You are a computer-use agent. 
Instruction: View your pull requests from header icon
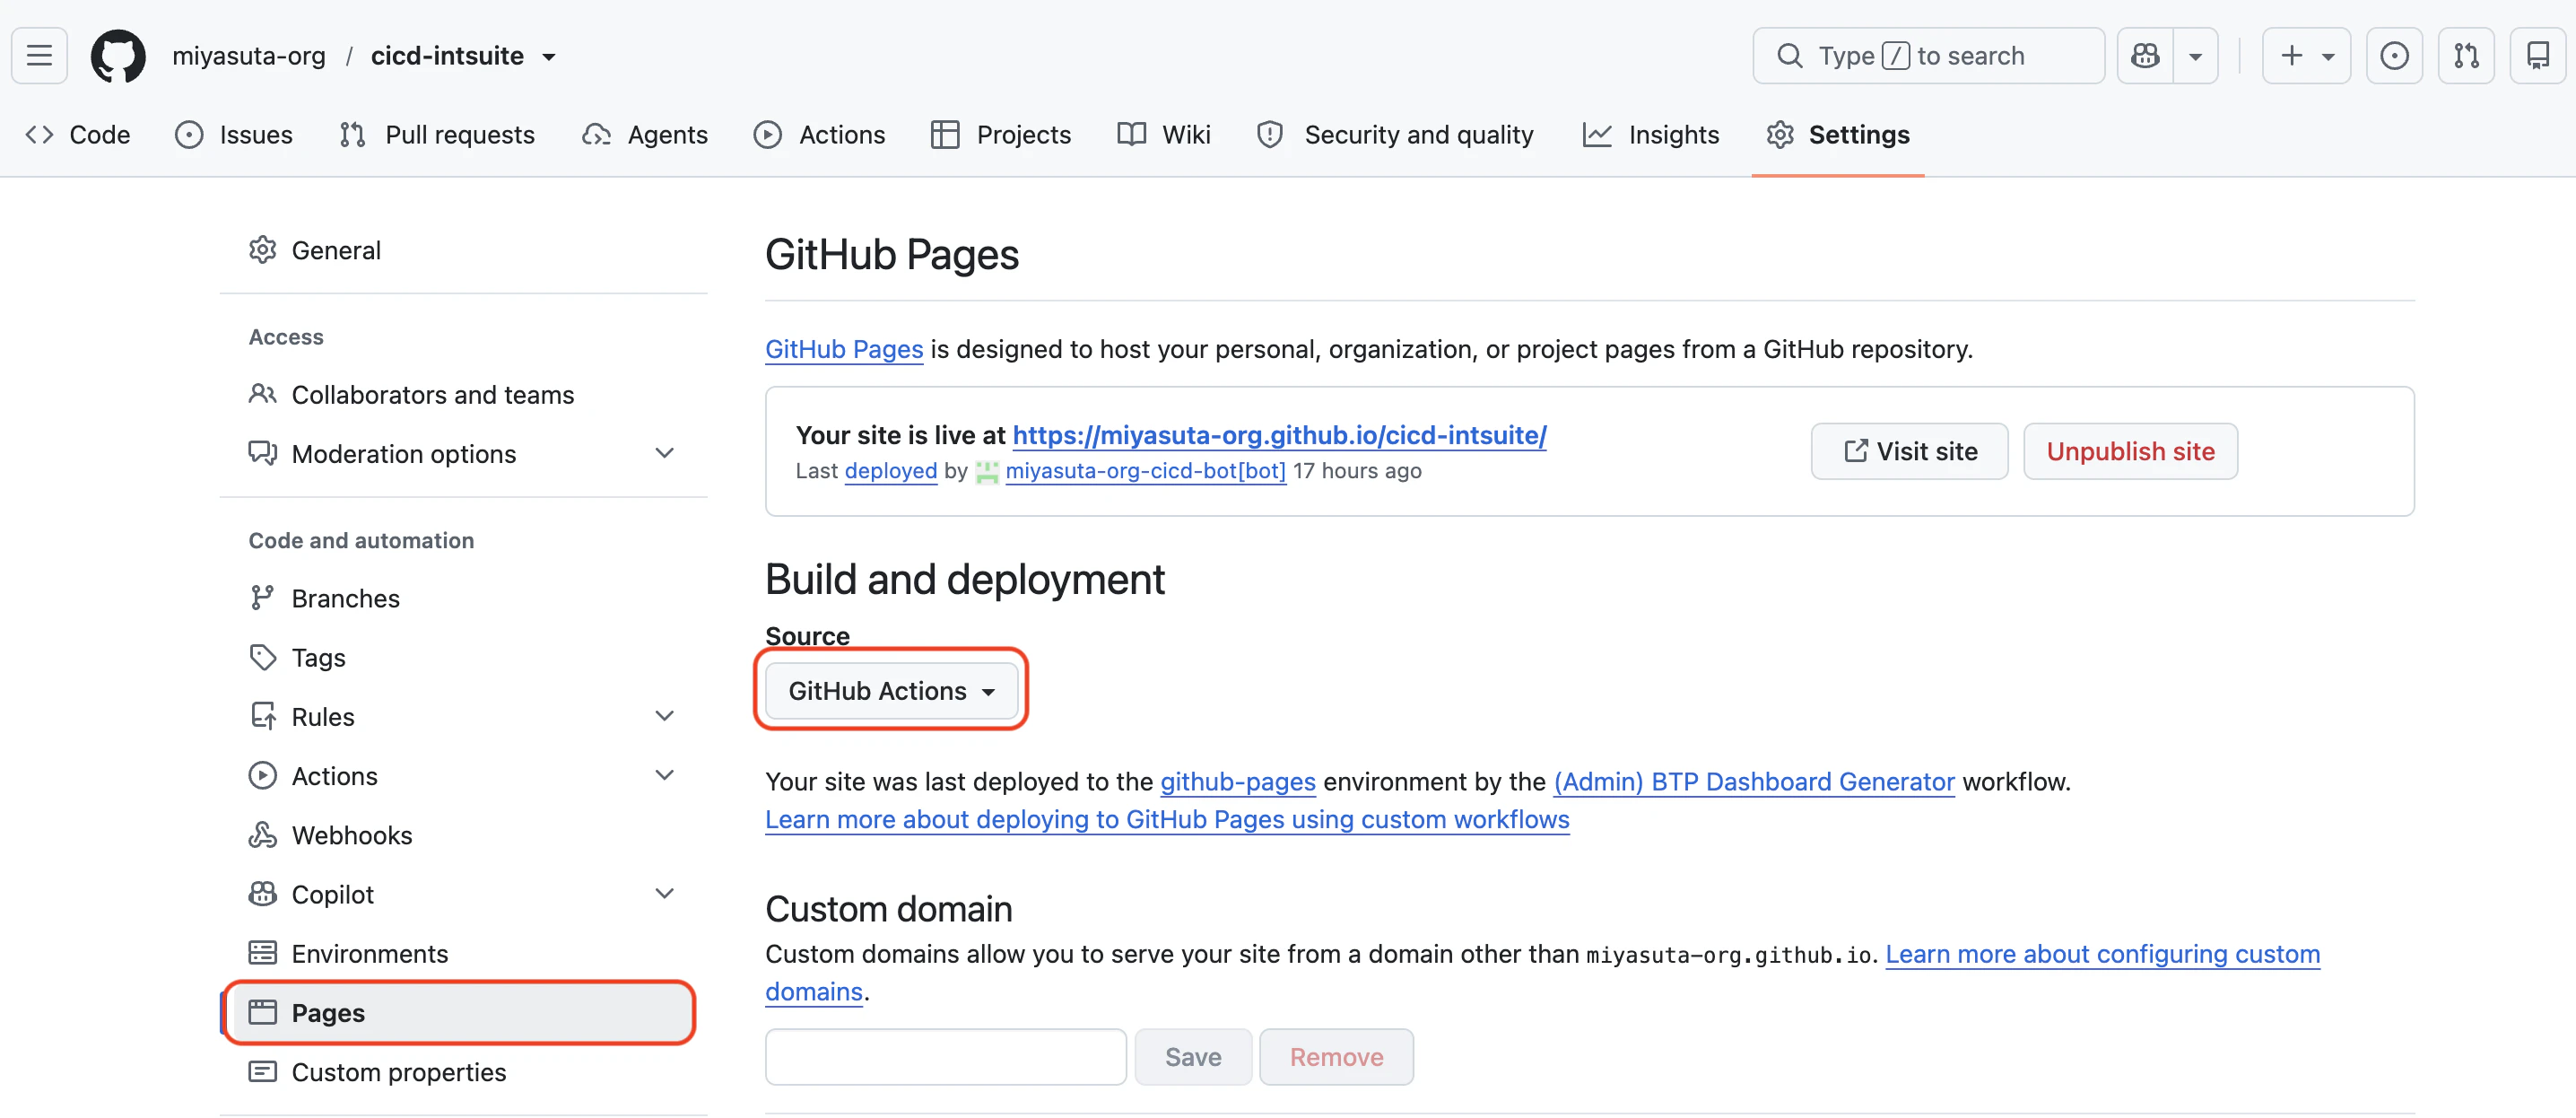click(x=2466, y=55)
